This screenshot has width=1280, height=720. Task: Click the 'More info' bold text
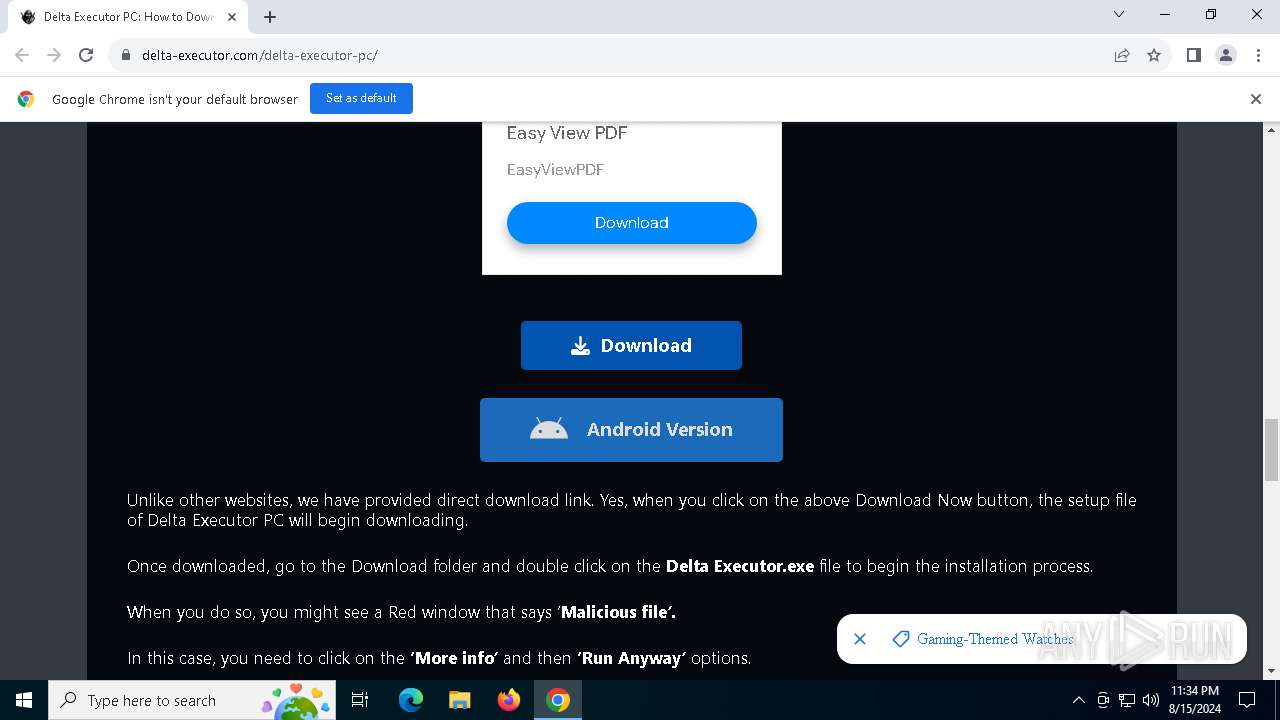tap(454, 658)
